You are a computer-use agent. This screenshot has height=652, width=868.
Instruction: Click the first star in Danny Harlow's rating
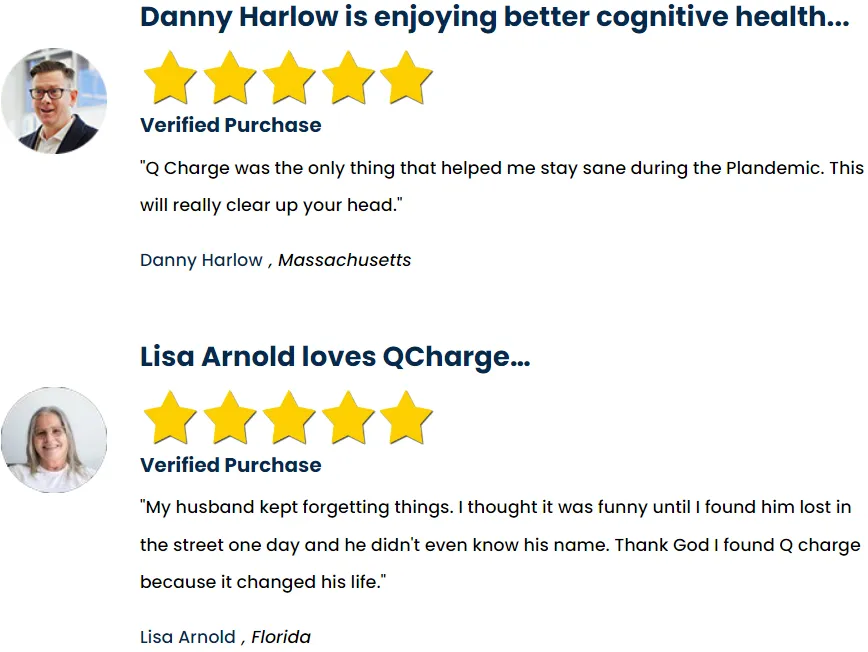[x=170, y=78]
